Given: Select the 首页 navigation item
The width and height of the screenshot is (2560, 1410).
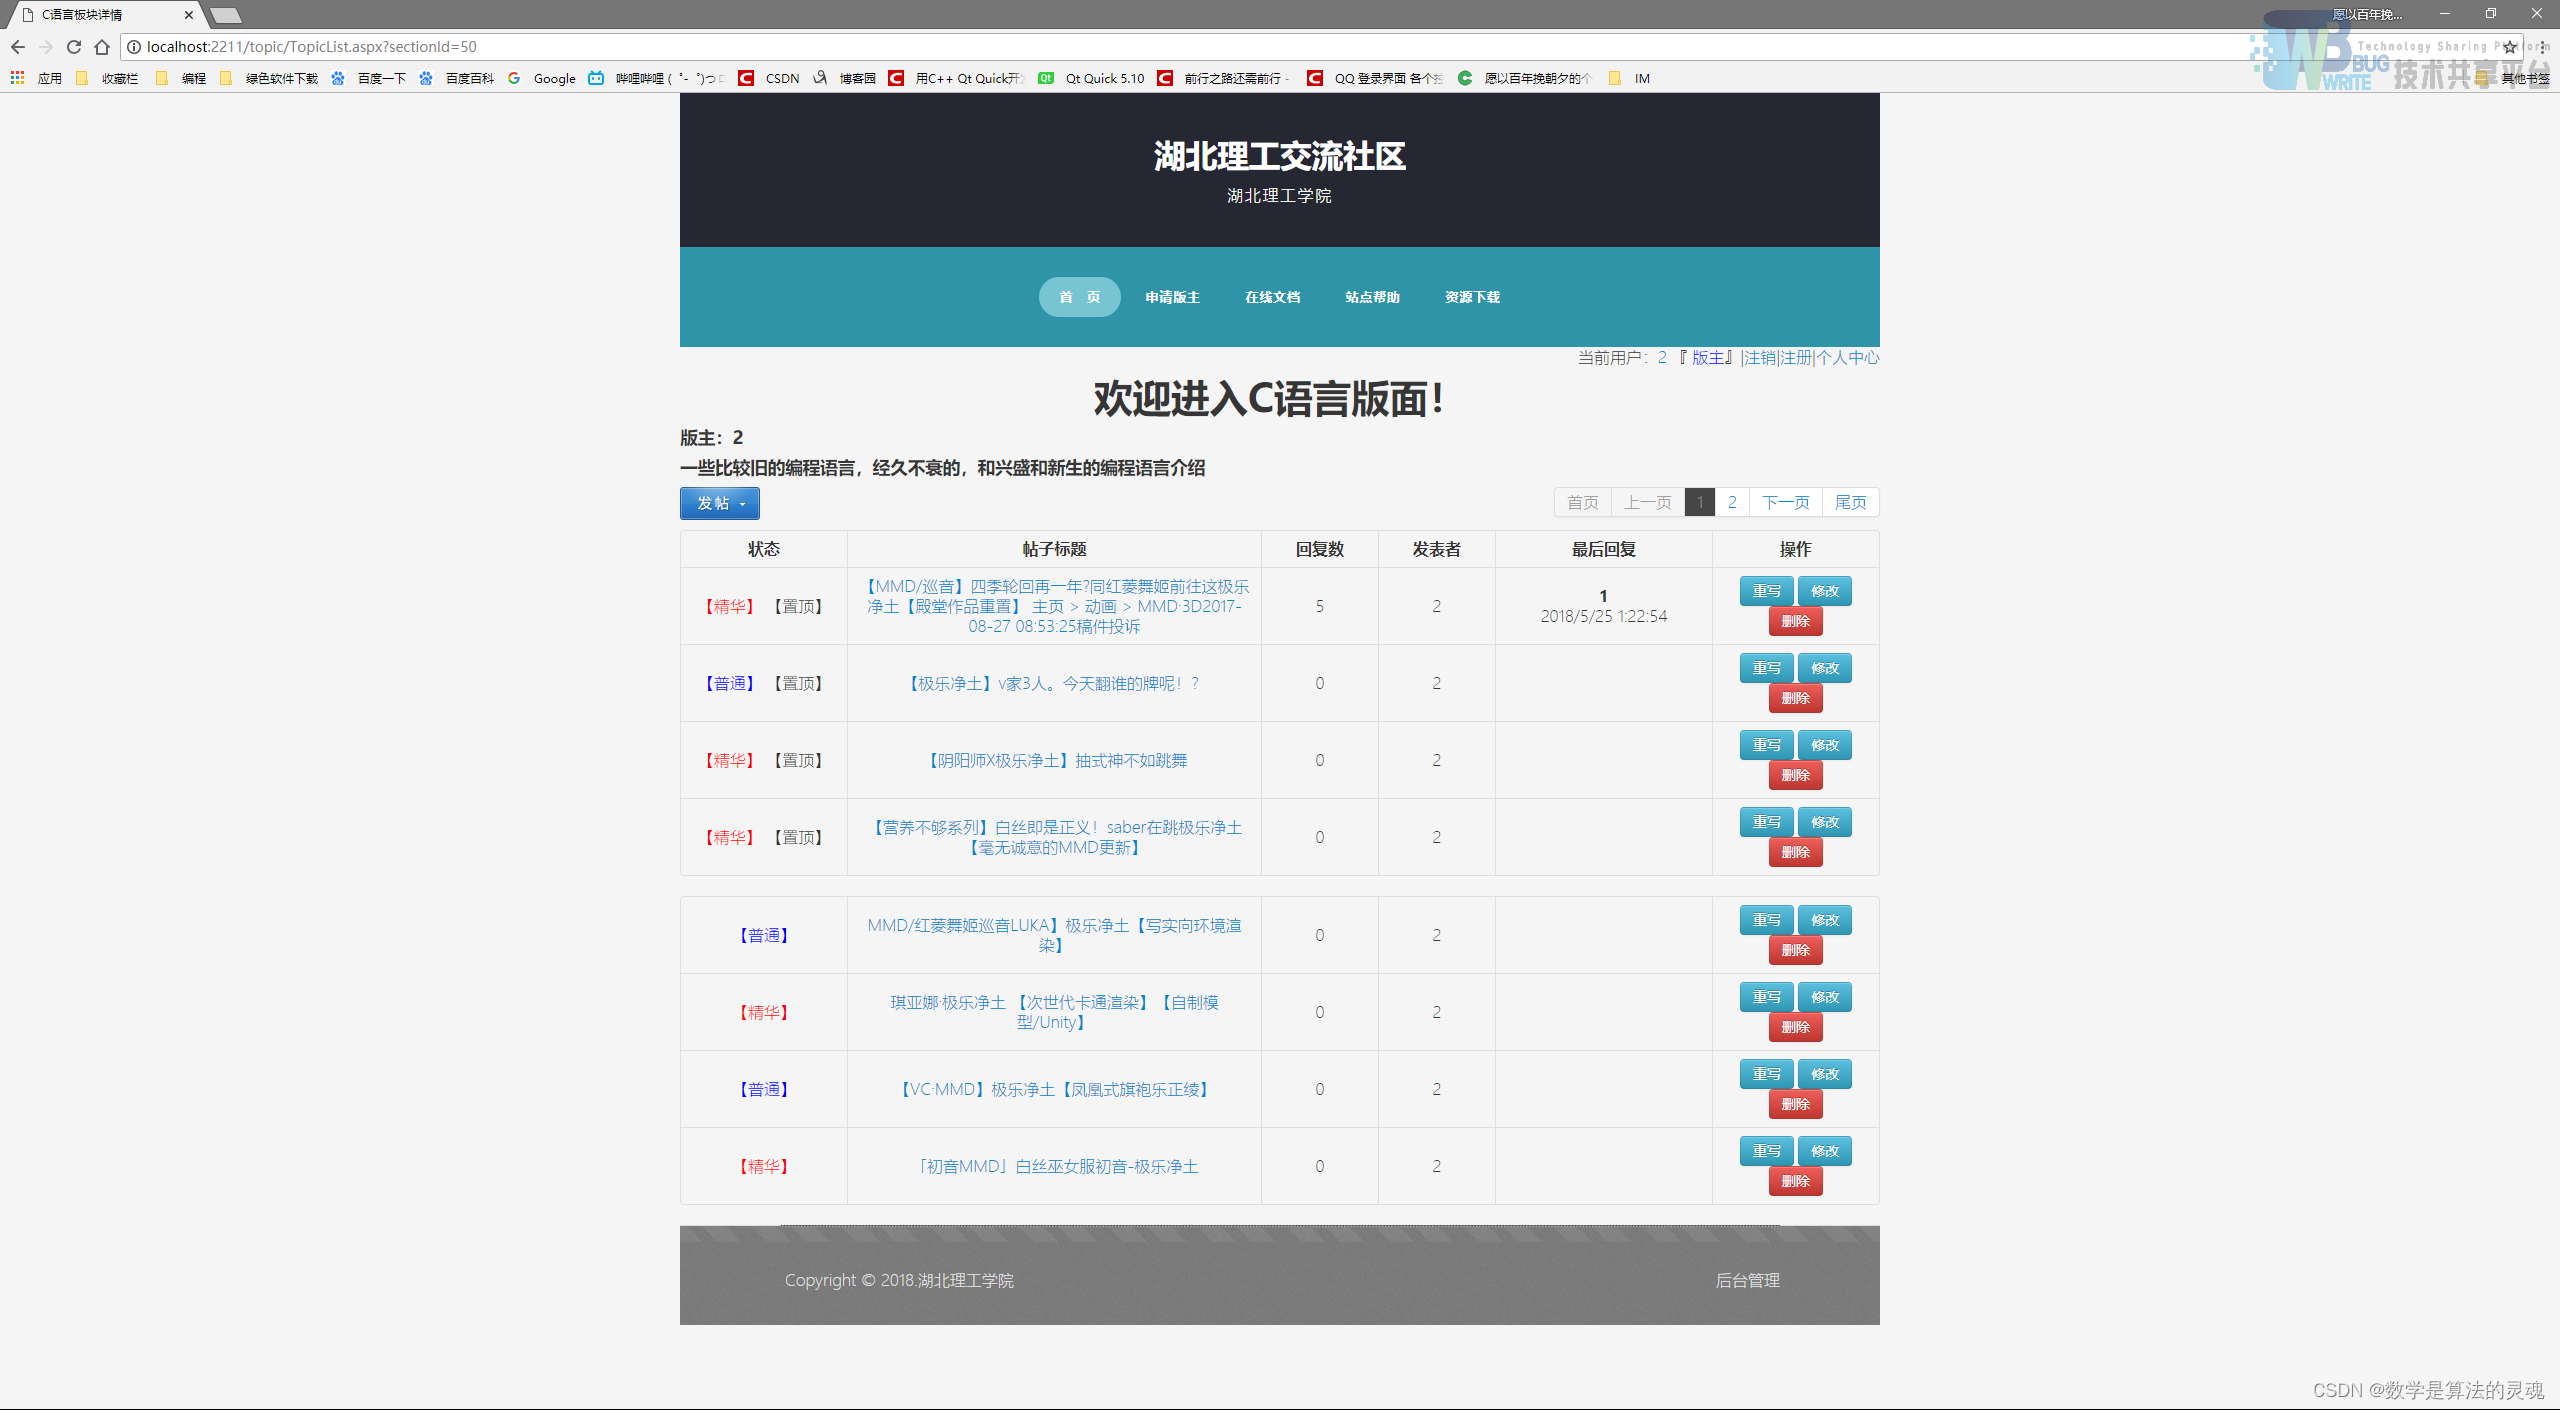Looking at the screenshot, I should (1079, 297).
